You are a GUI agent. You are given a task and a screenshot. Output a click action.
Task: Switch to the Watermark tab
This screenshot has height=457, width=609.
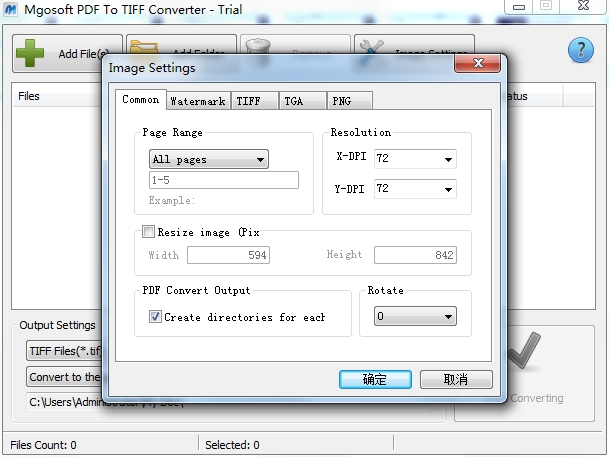198,101
